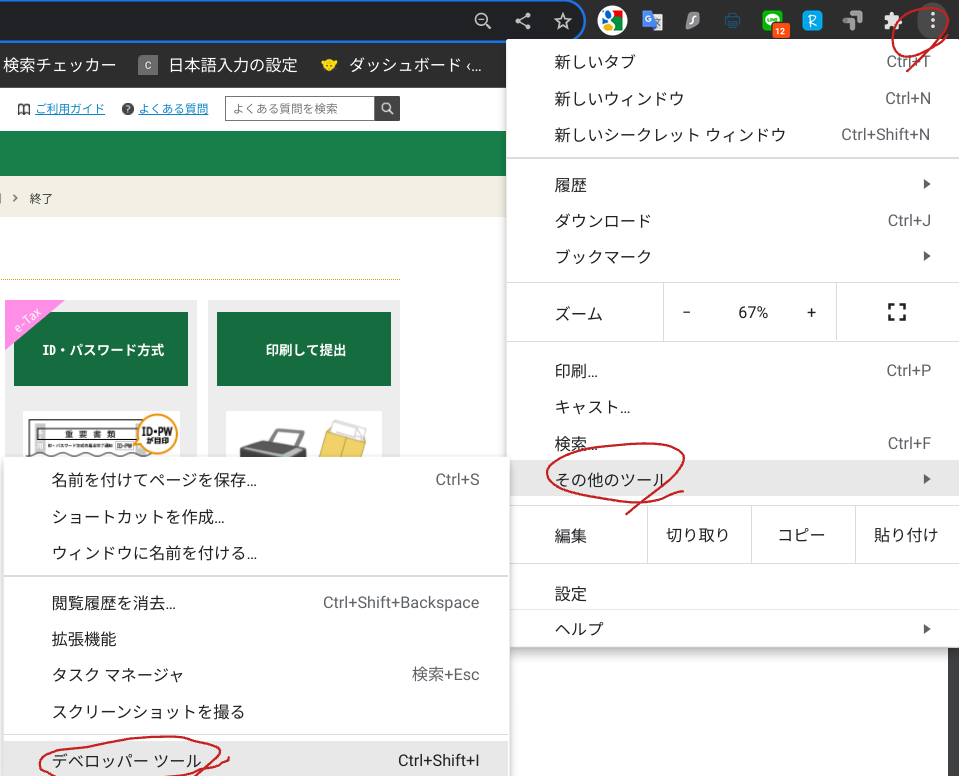Select 閲覧履歴を消去...

[x=256, y=603]
